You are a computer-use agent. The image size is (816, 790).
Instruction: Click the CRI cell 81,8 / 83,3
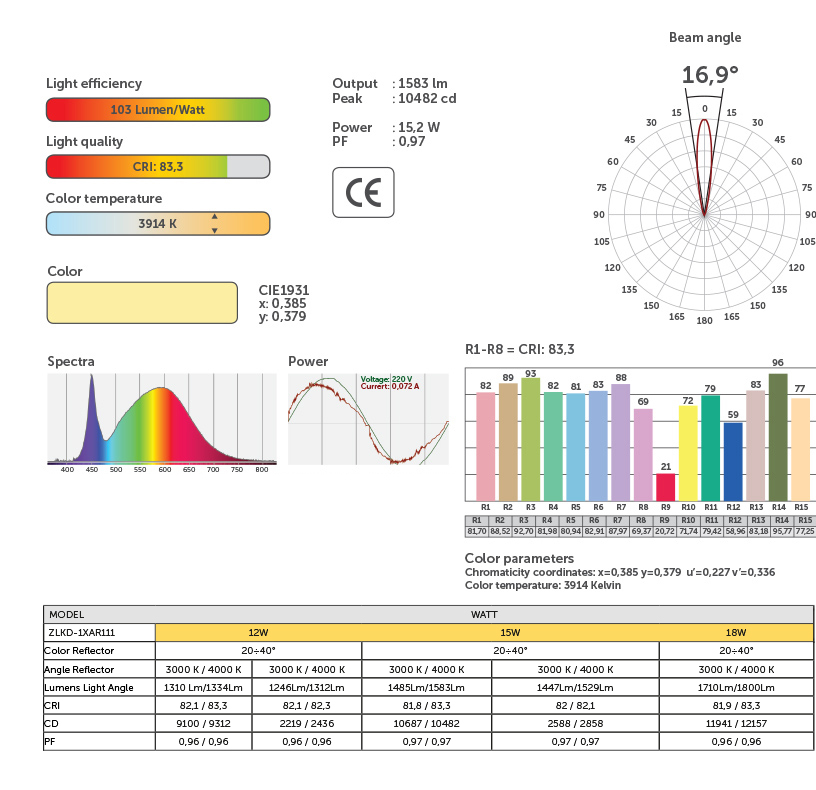(426, 706)
